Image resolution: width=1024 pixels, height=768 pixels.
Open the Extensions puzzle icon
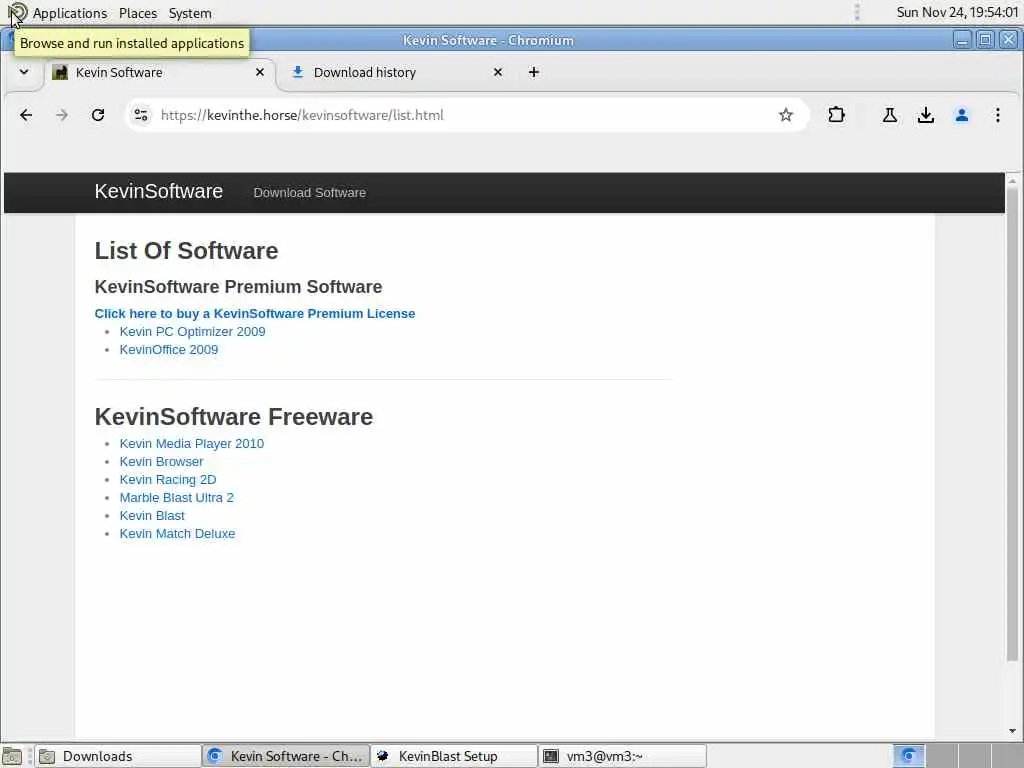pyautogui.click(x=836, y=116)
